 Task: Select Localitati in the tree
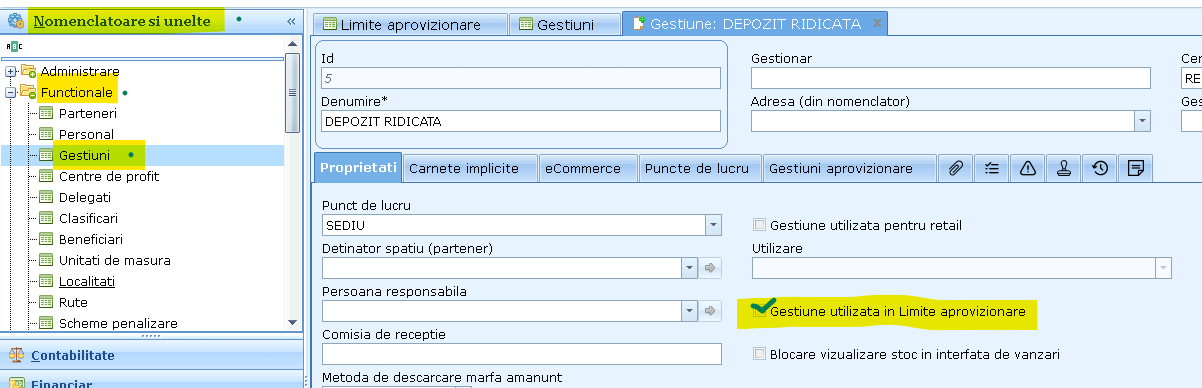87,281
